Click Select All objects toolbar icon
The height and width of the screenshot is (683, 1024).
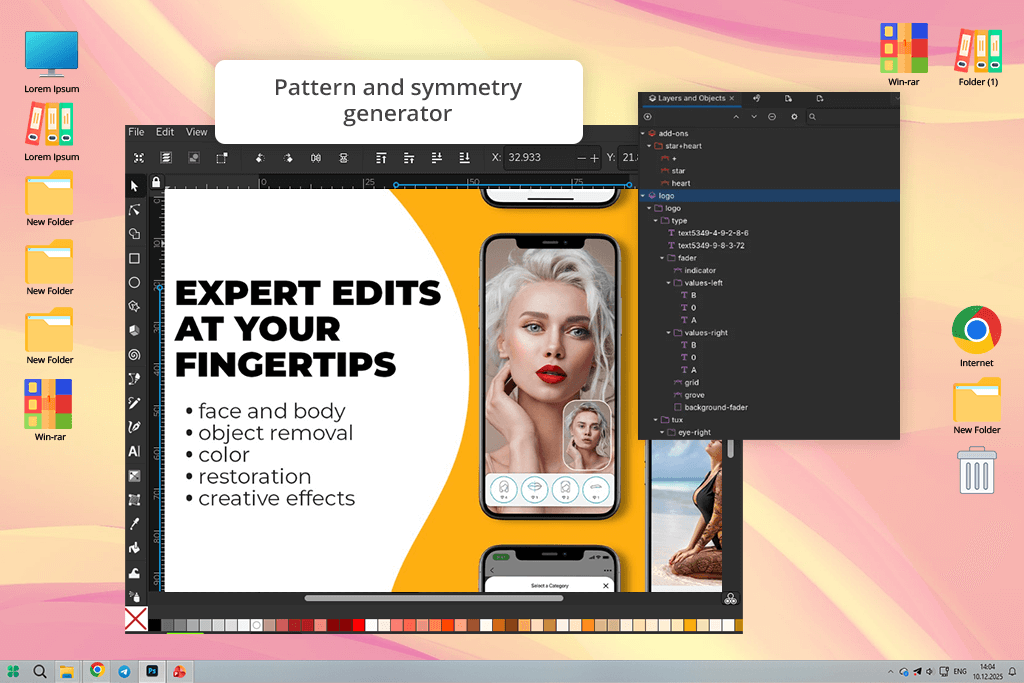139,158
